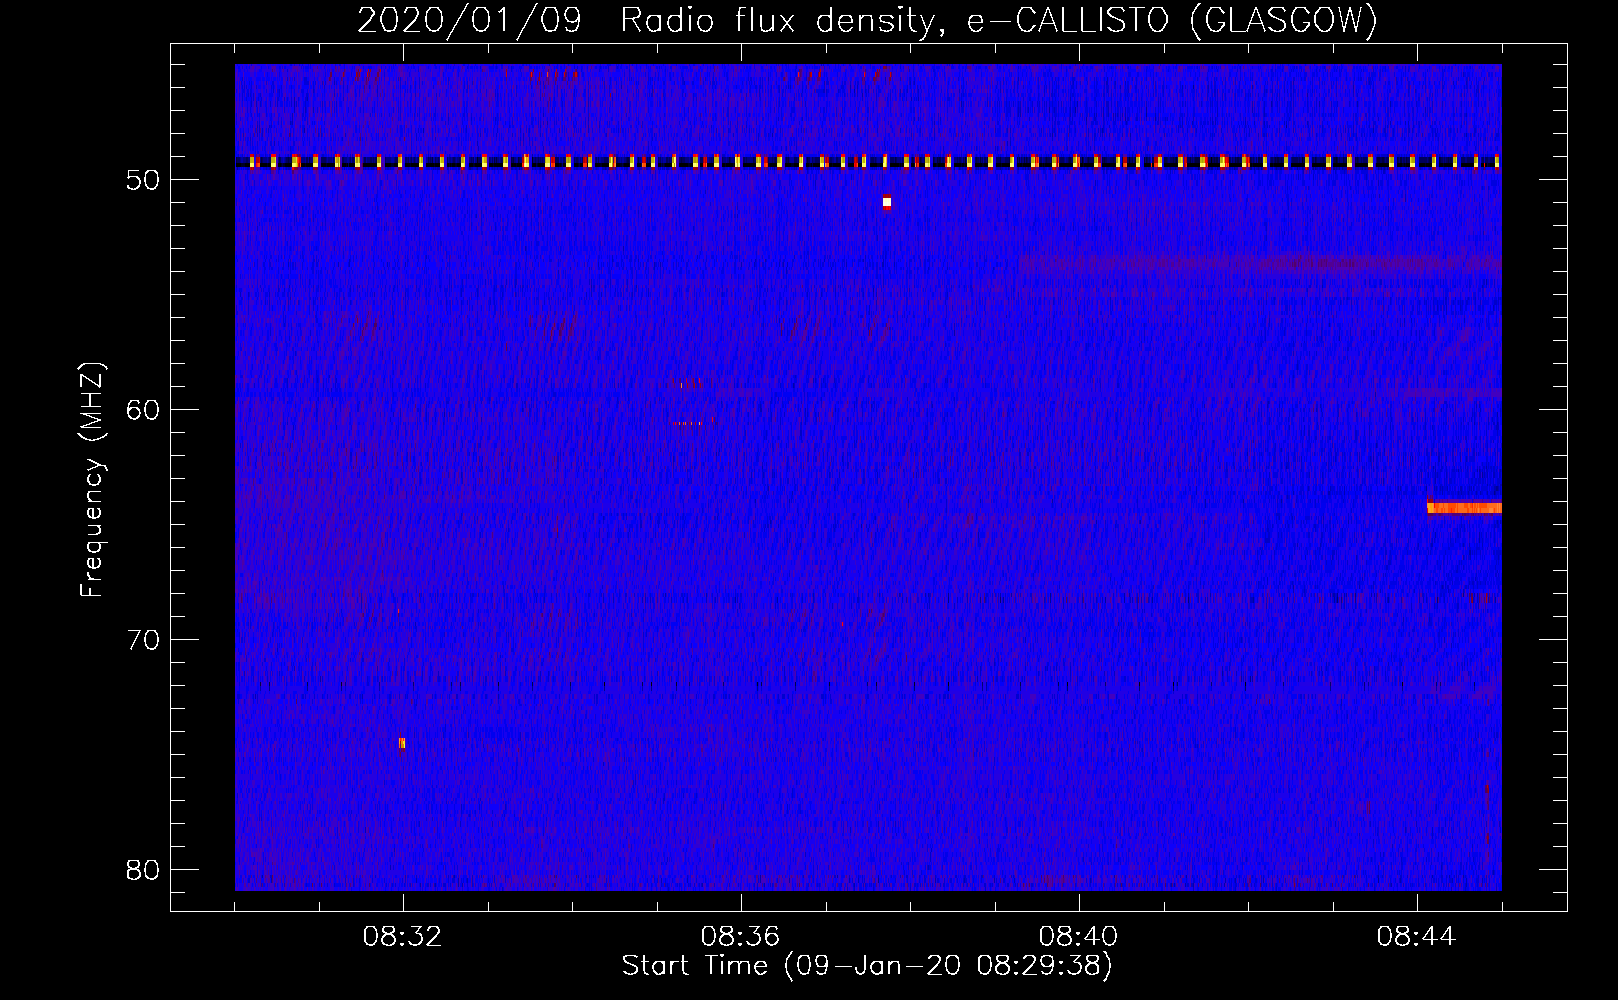Image resolution: width=1618 pixels, height=1000 pixels.
Task: Click the 08:36 time tick label
Action: [x=740, y=937]
